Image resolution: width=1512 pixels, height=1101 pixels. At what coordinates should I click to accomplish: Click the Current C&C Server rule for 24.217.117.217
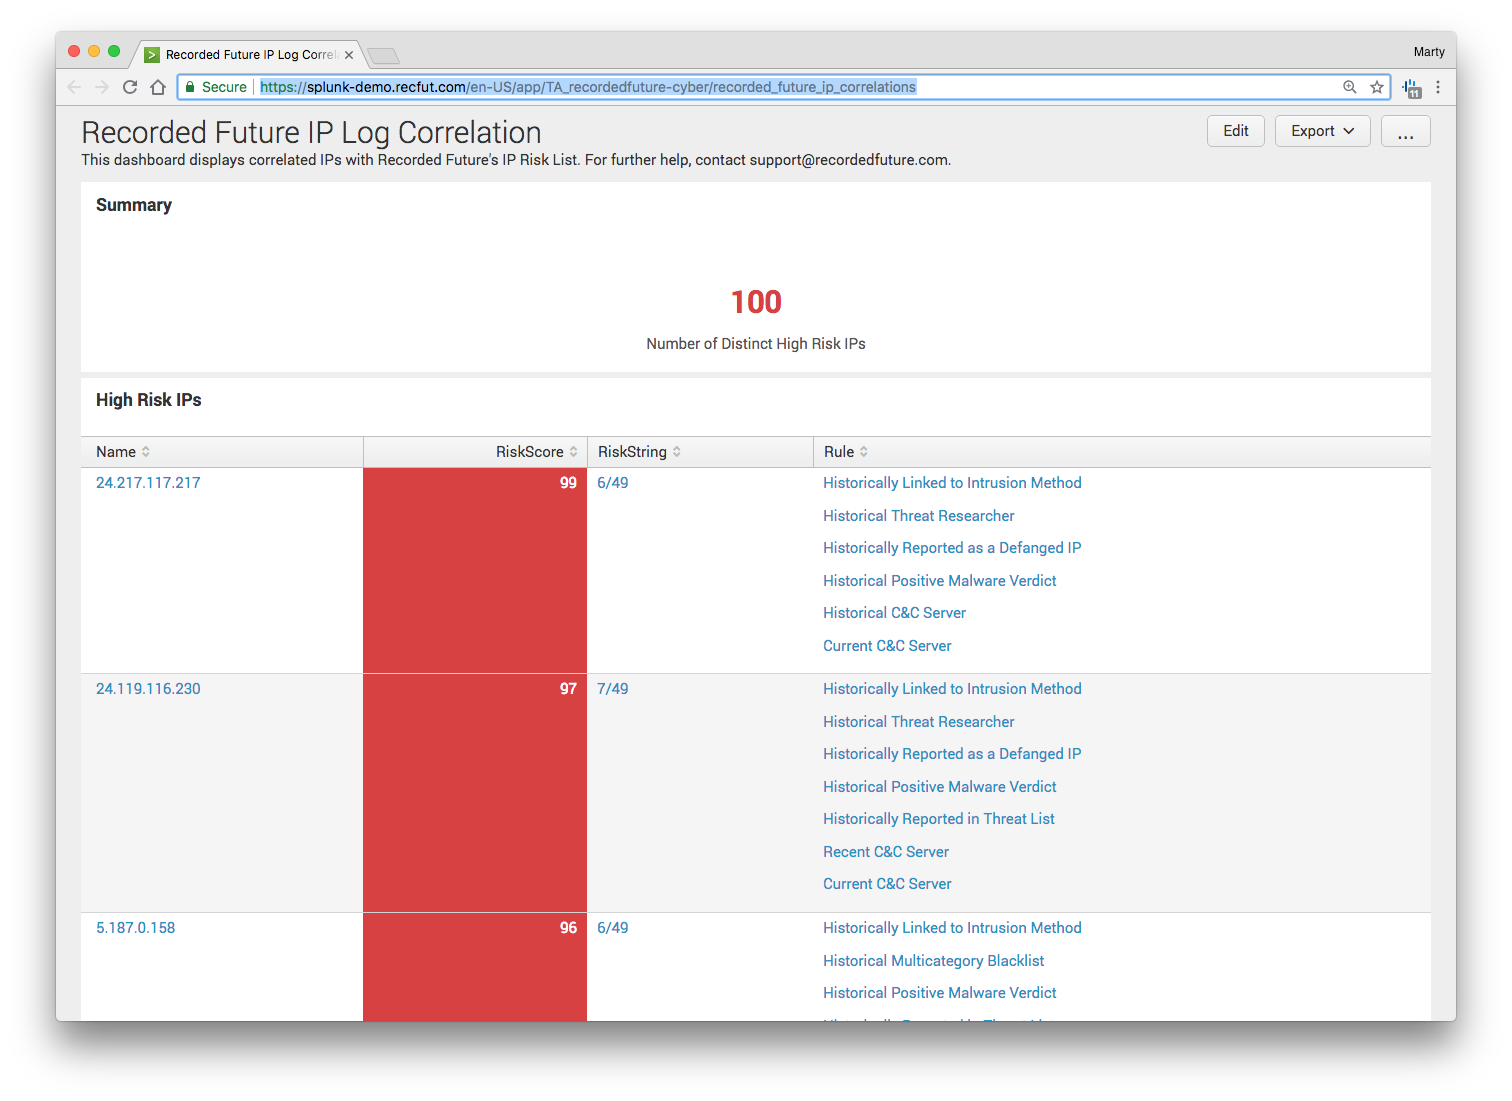pos(887,646)
